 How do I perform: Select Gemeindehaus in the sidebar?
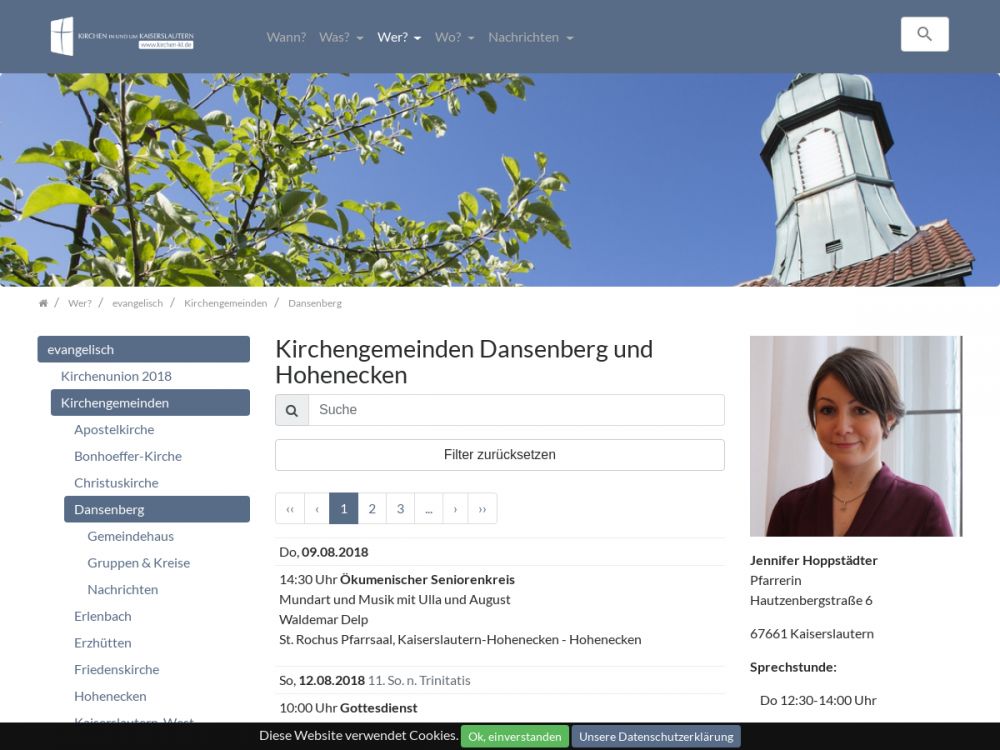click(x=130, y=536)
